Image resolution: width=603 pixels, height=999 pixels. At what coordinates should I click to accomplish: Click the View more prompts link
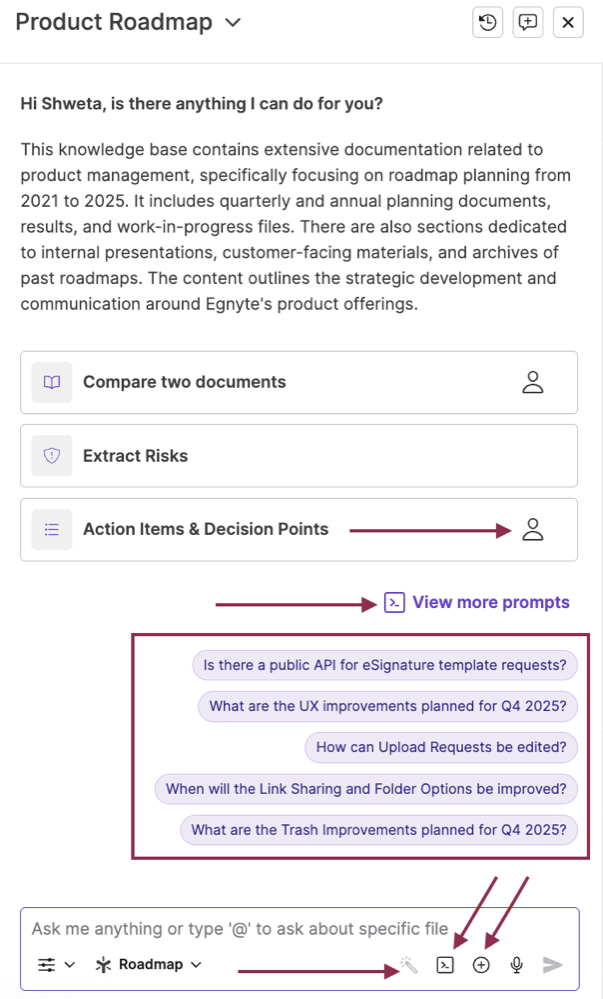[490, 602]
